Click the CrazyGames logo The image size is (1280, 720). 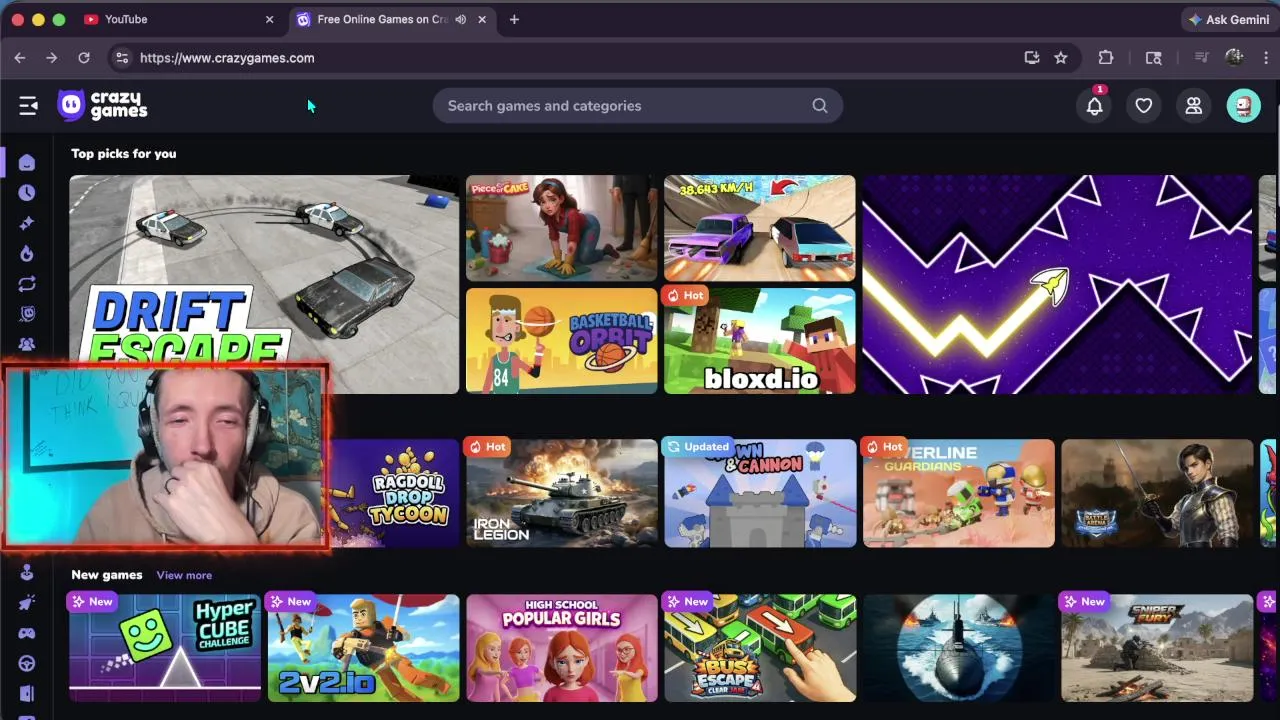102,105
